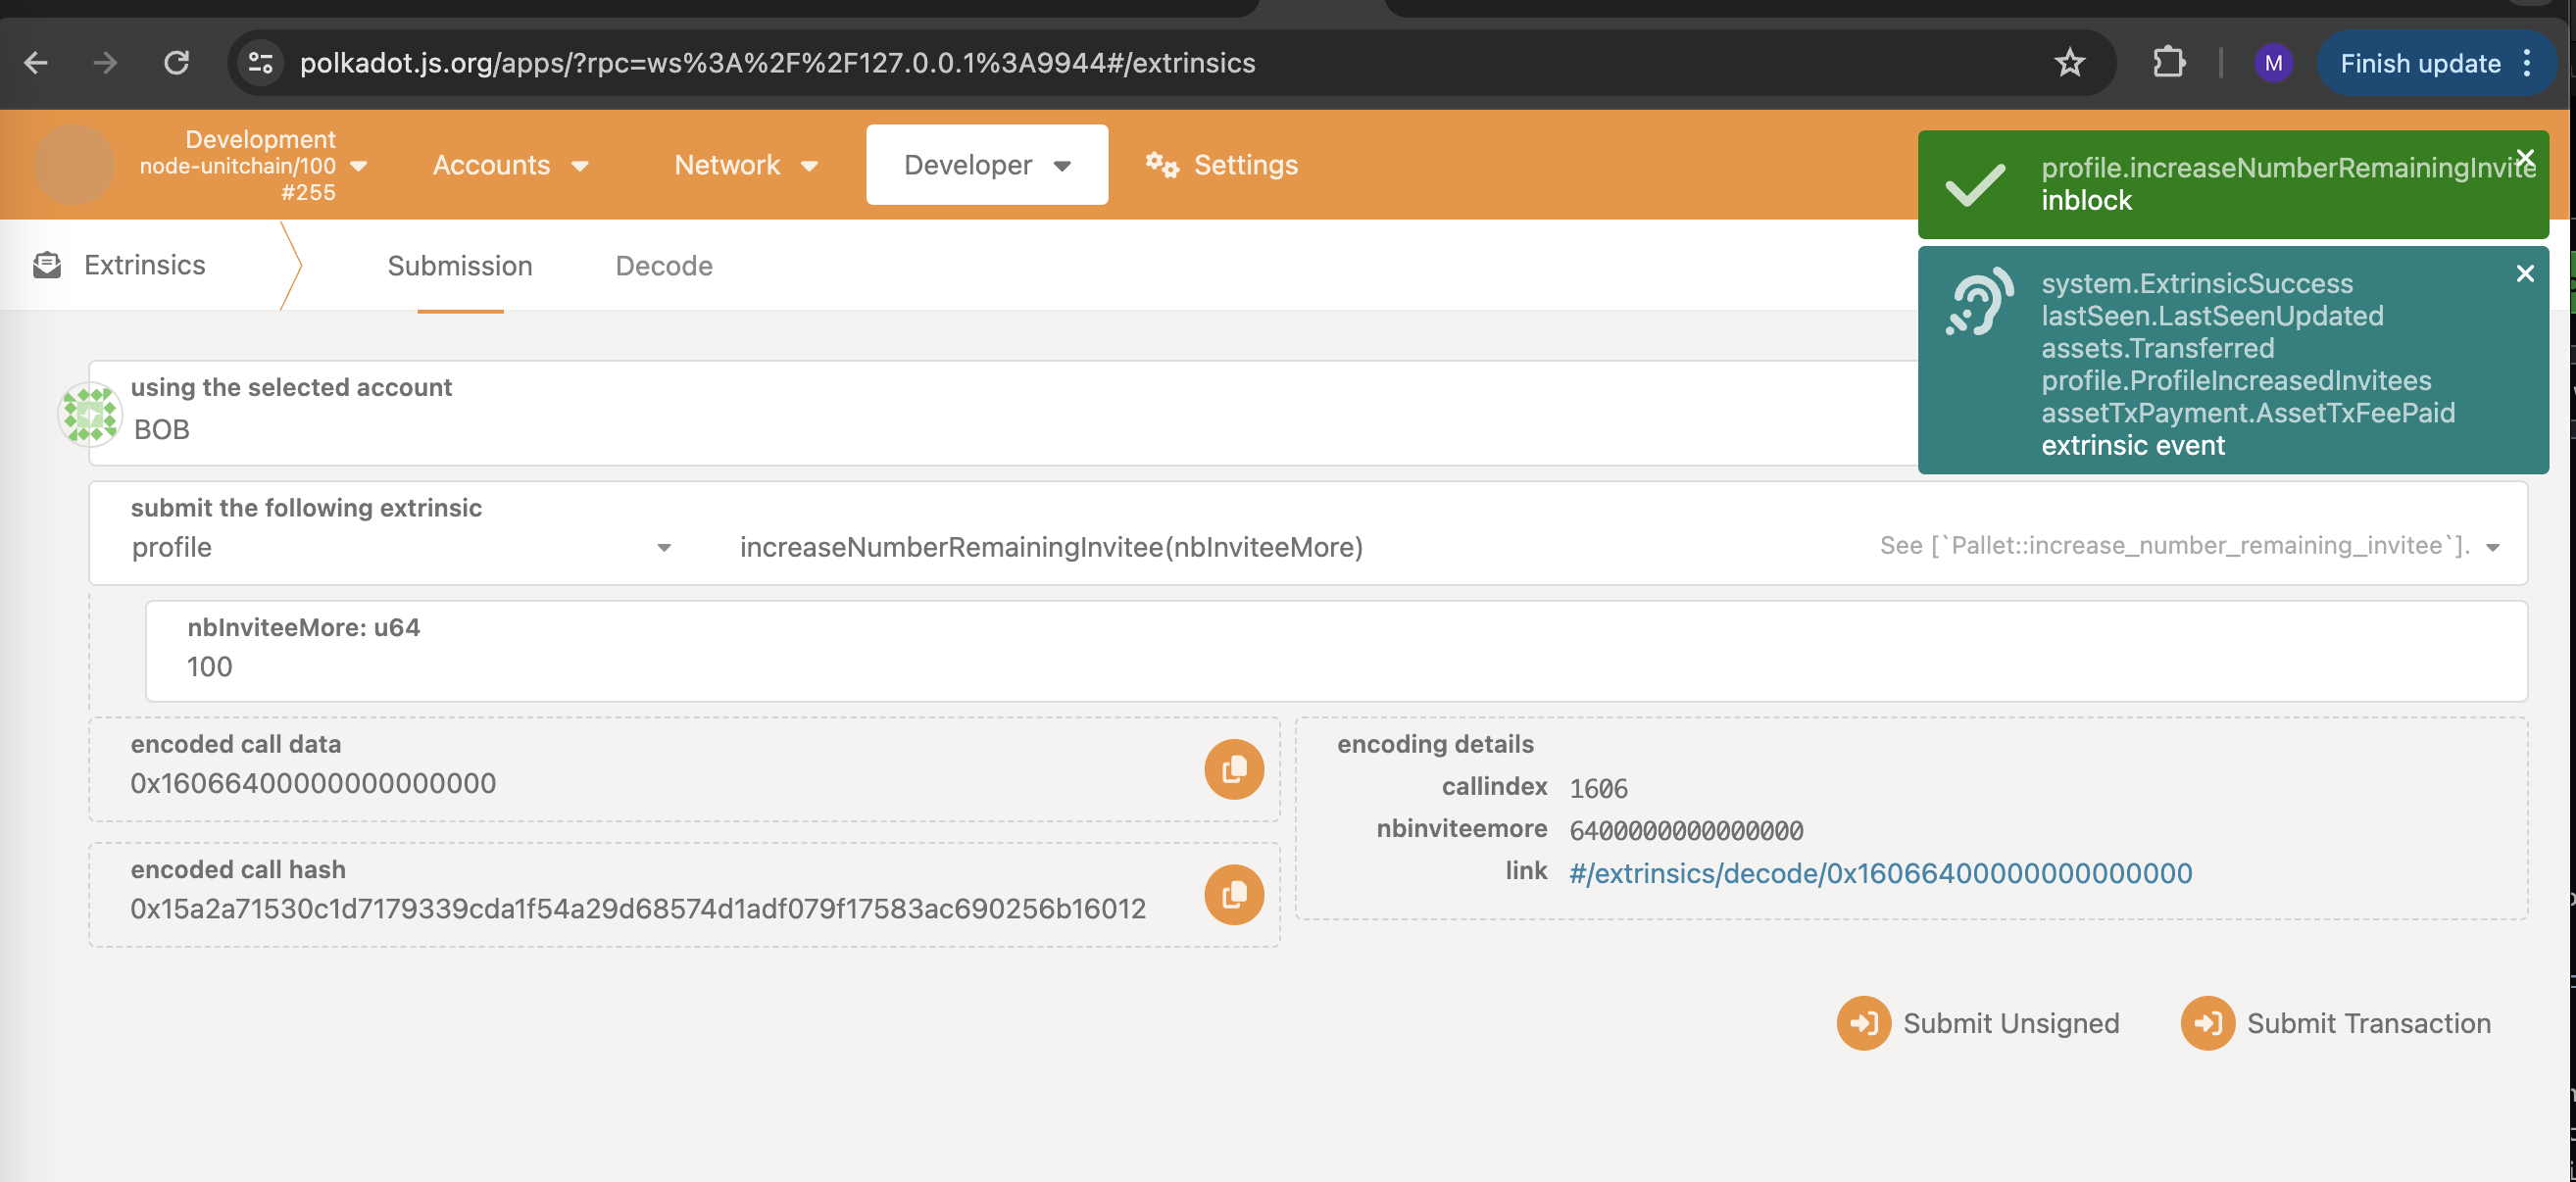
Task: Copy the encoded call hash
Action: tap(1233, 894)
